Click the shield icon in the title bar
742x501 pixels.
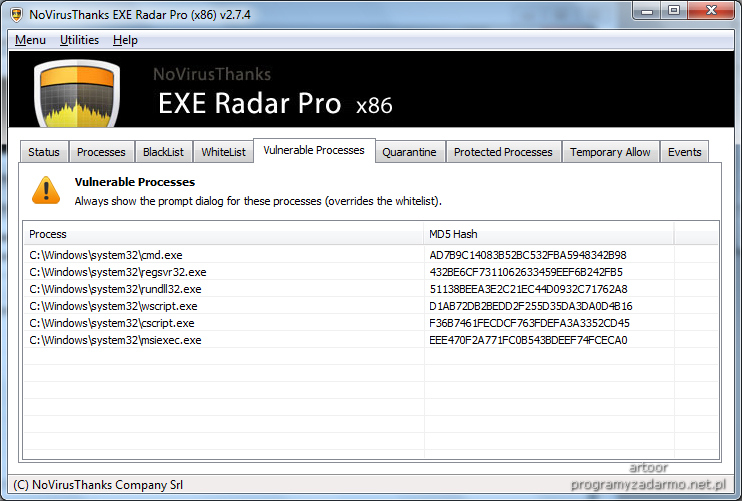17,15
